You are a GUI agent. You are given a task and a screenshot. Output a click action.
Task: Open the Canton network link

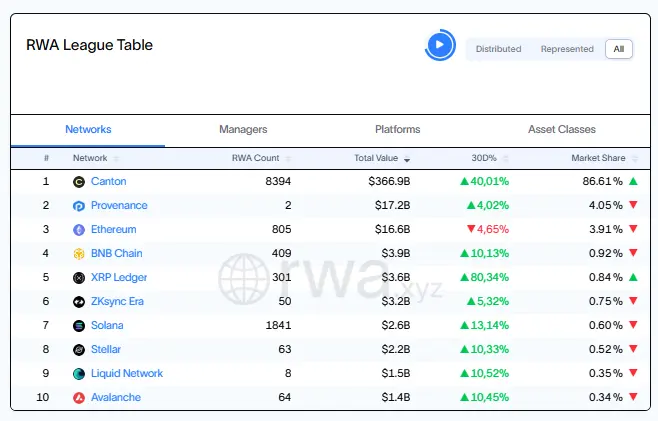coord(109,181)
